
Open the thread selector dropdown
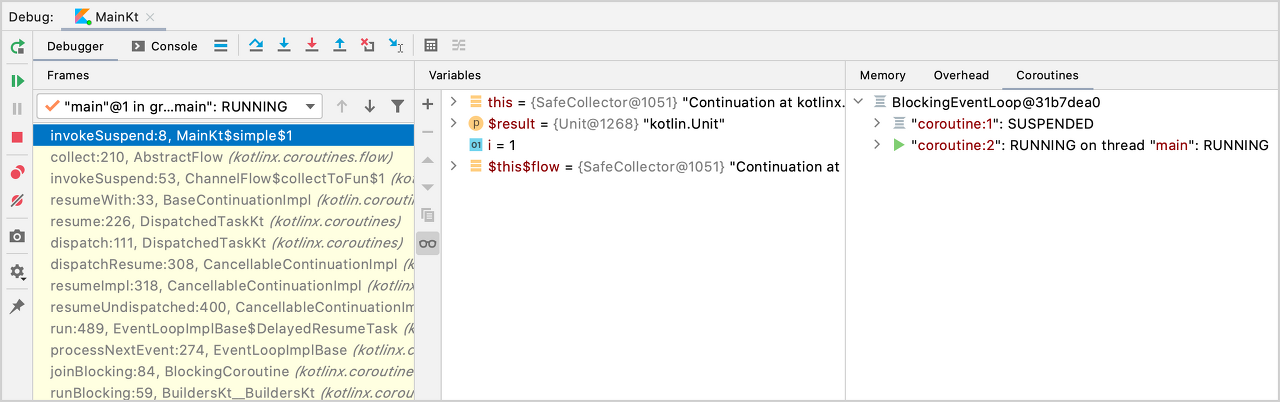pyautogui.click(x=312, y=106)
